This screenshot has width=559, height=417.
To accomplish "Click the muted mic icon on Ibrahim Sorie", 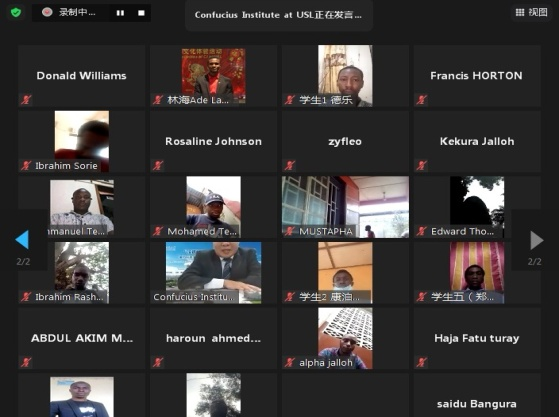I will pyautogui.click(x=26, y=165).
